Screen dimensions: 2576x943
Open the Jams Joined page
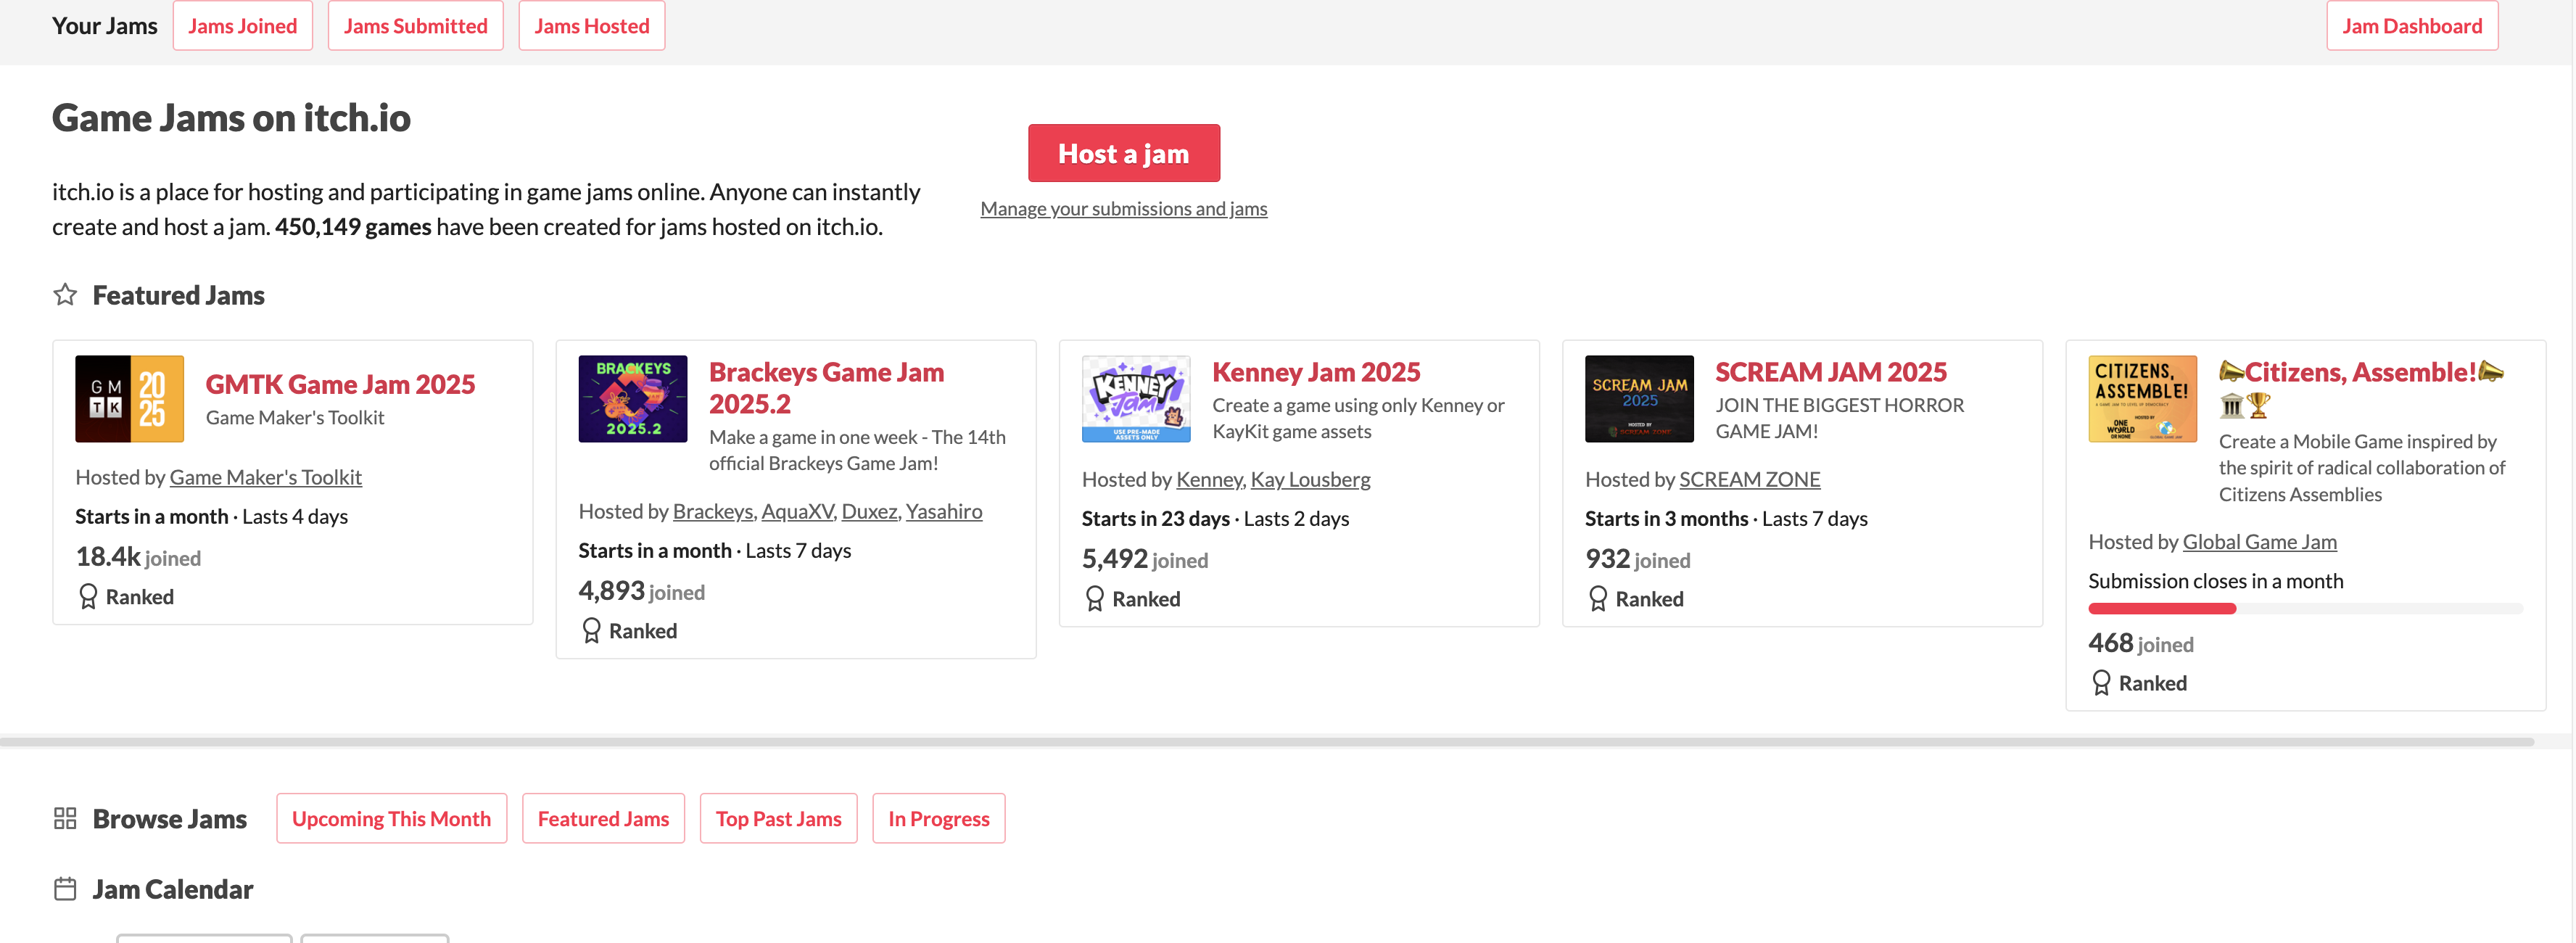pos(242,26)
